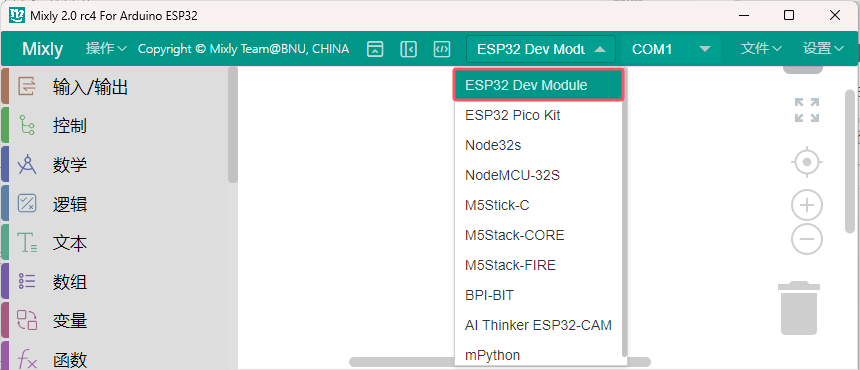Image resolution: width=860 pixels, height=370 pixels.
Task: Click the category sidebar vertical scrollbar
Action: coord(233,125)
